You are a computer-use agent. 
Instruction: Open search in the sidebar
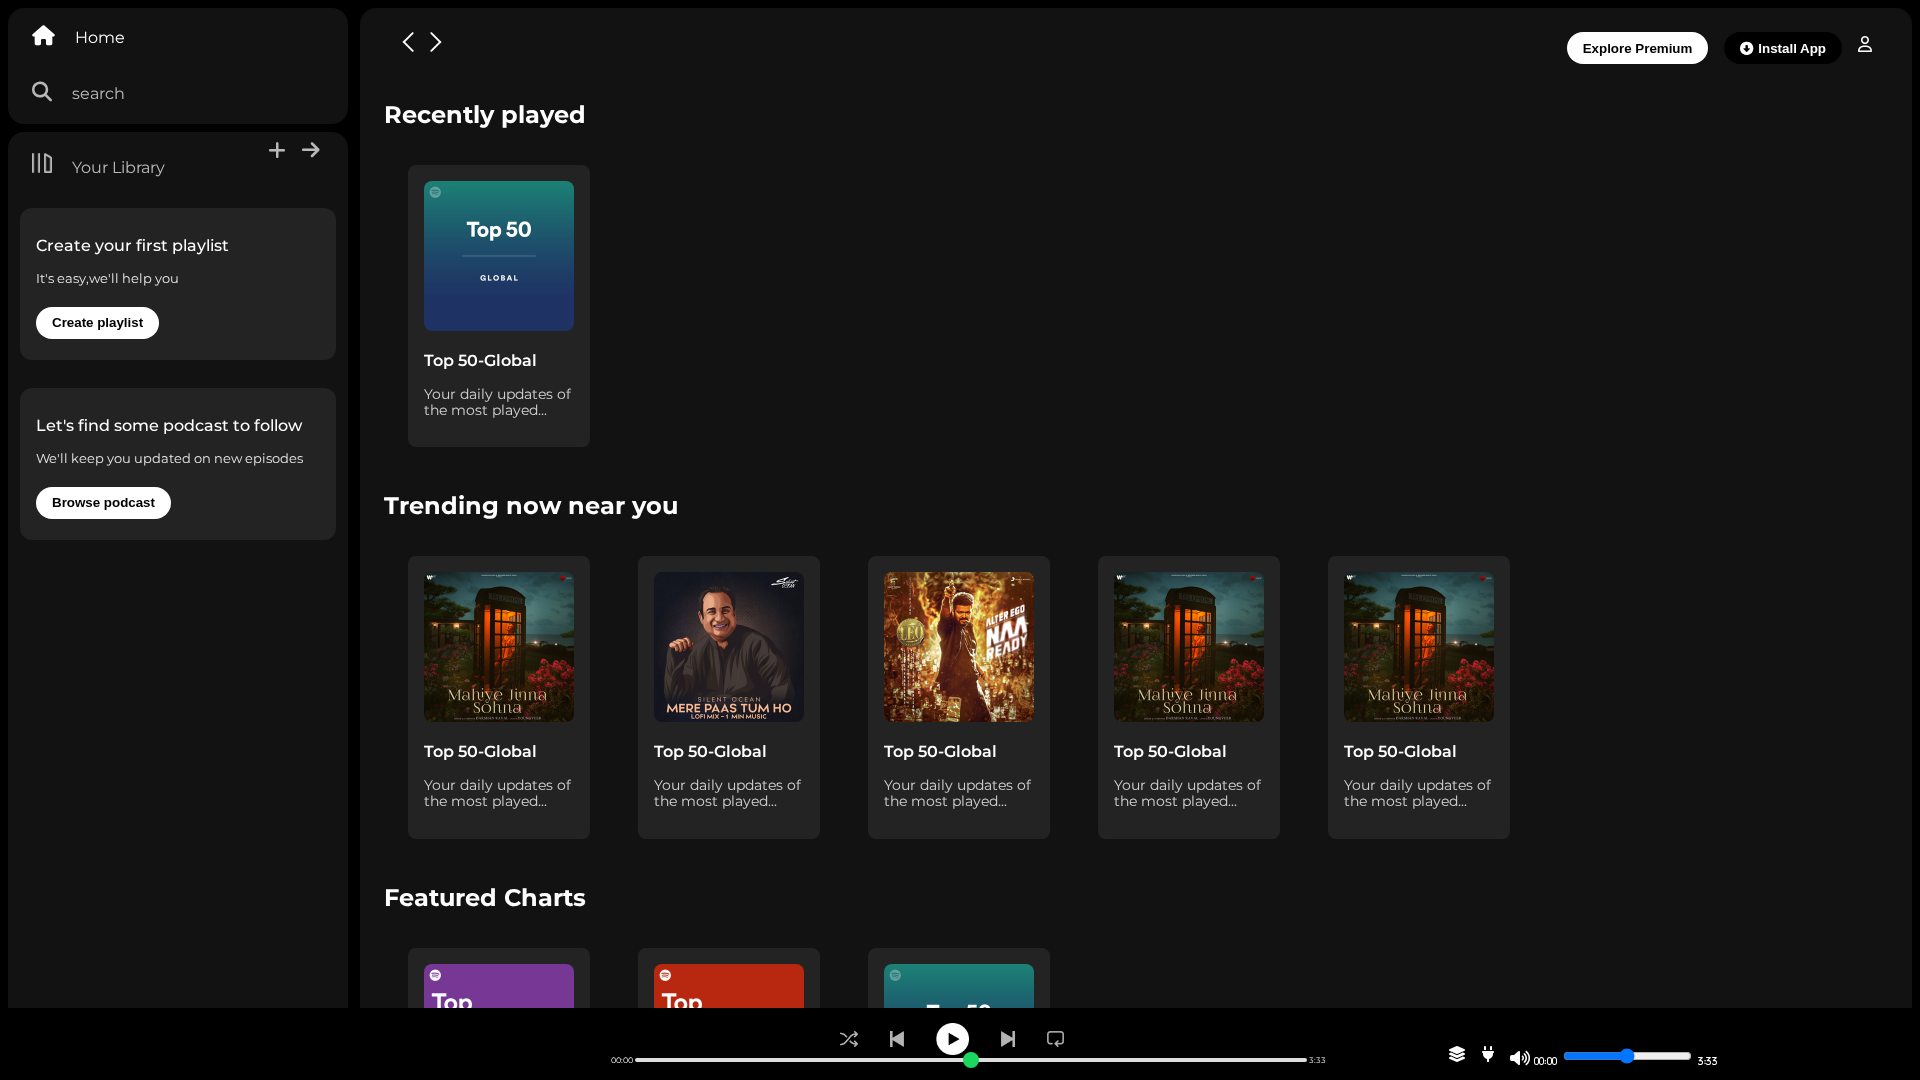[98, 93]
